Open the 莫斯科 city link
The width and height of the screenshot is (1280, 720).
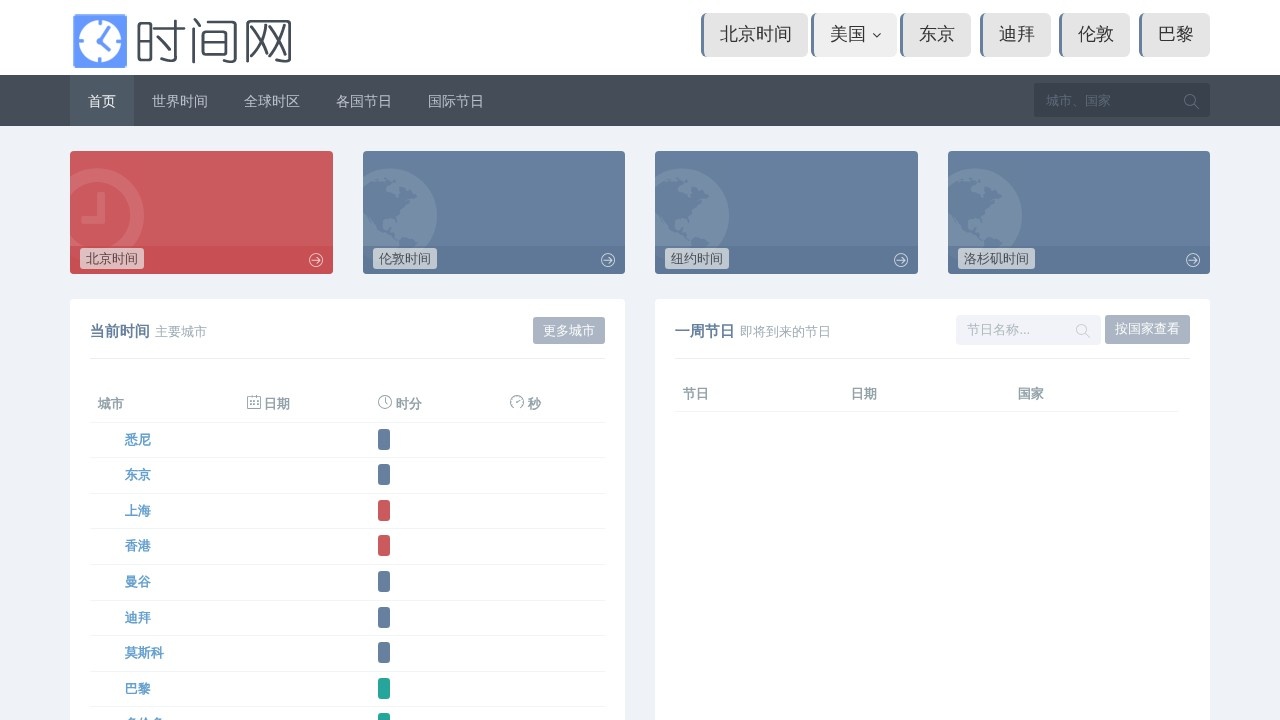(x=144, y=653)
